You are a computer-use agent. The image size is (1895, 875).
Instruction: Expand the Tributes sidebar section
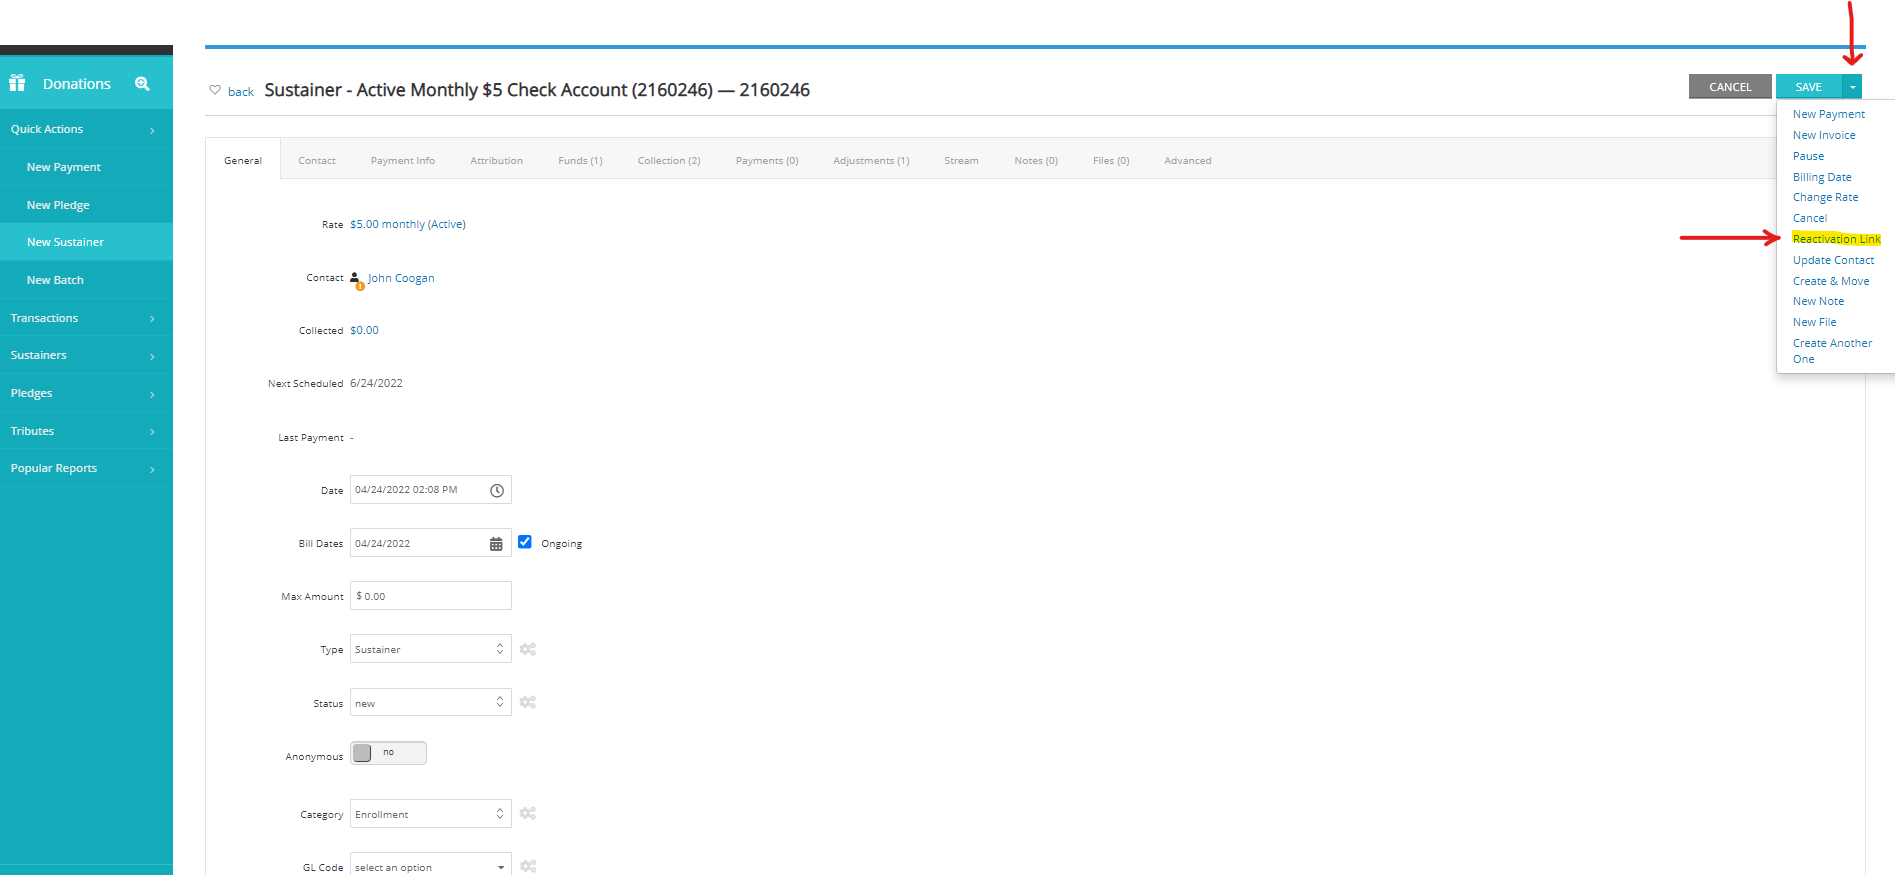(86, 431)
